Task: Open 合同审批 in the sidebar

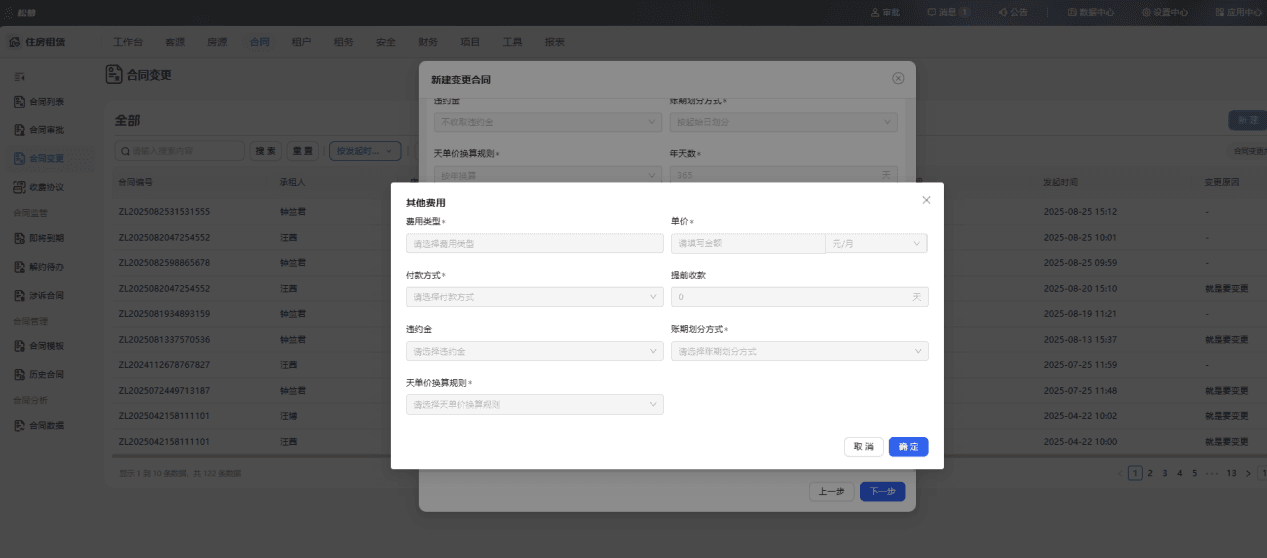Action: pyautogui.click(x=40, y=130)
